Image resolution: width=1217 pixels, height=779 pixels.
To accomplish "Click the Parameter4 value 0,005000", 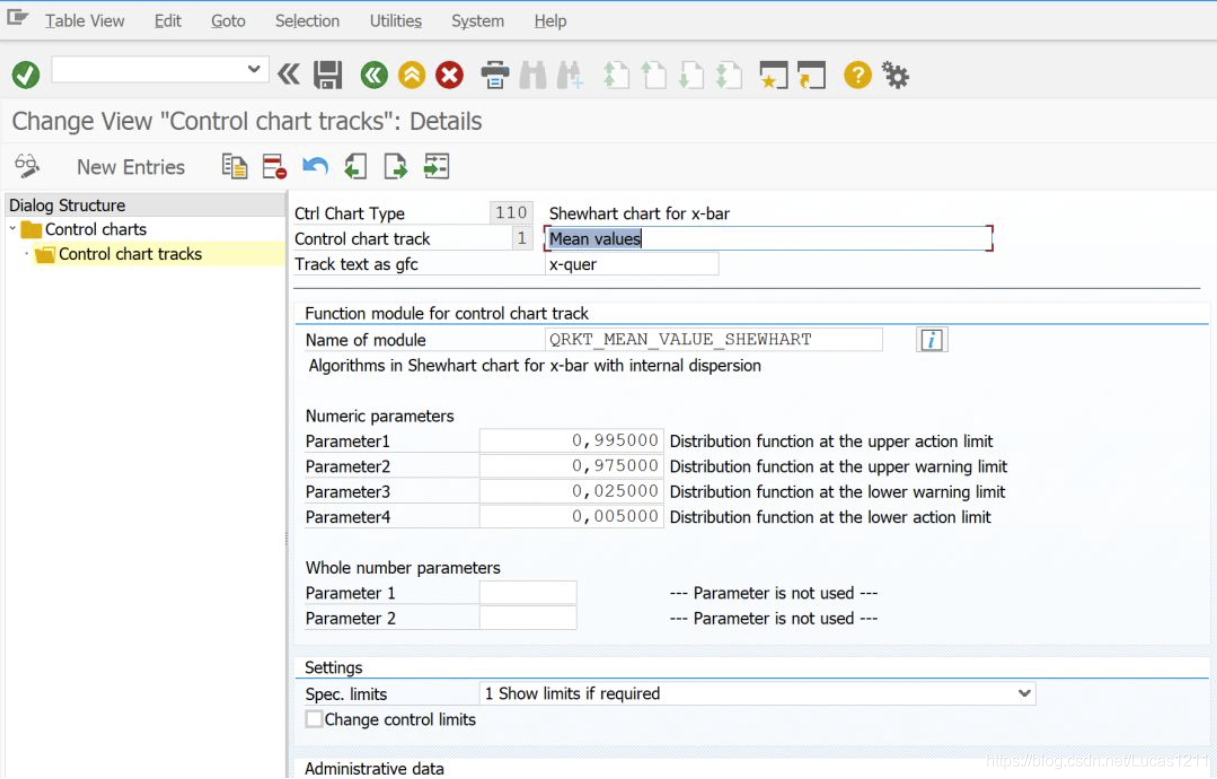I will pos(571,516).
